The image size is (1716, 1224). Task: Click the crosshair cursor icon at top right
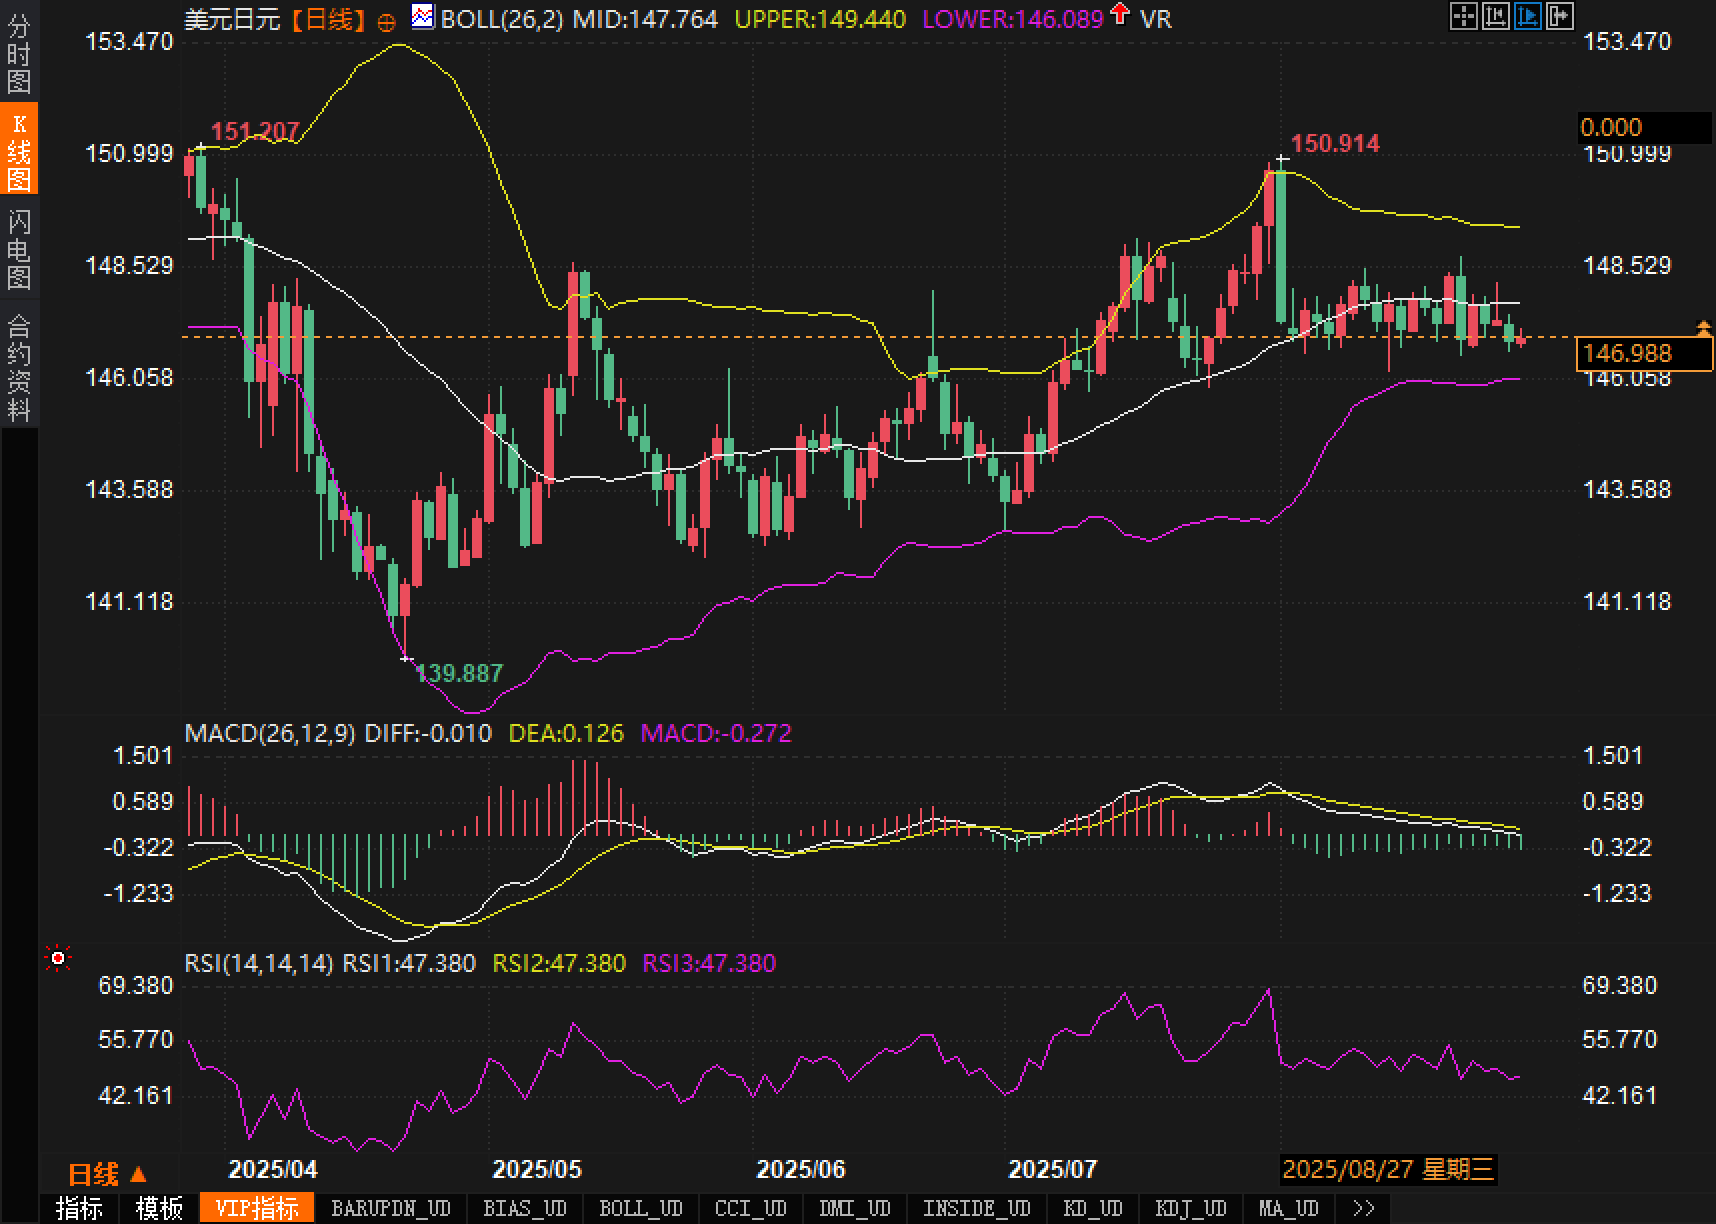click(x=1463, y=16)
